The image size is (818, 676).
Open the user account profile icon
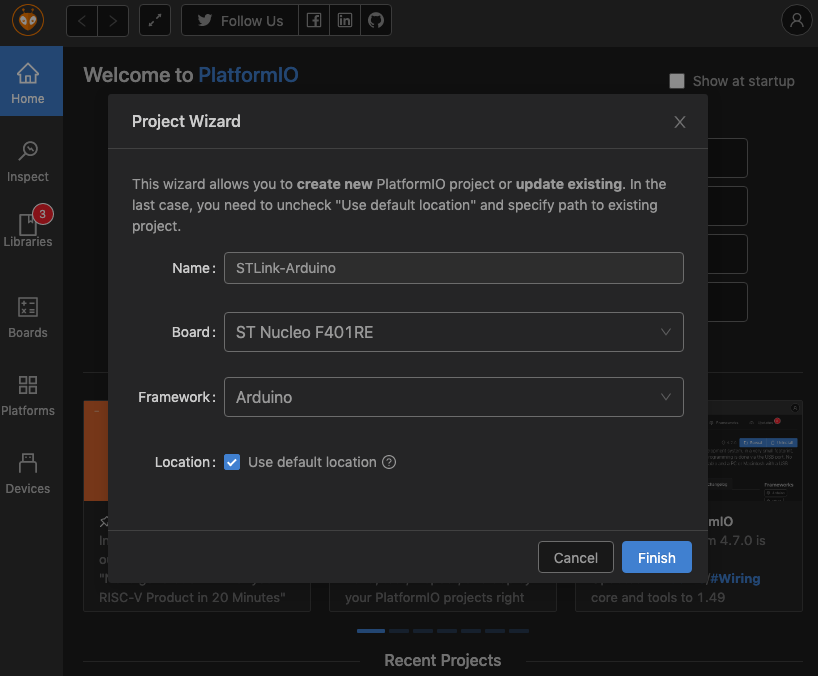pos(797,20)
